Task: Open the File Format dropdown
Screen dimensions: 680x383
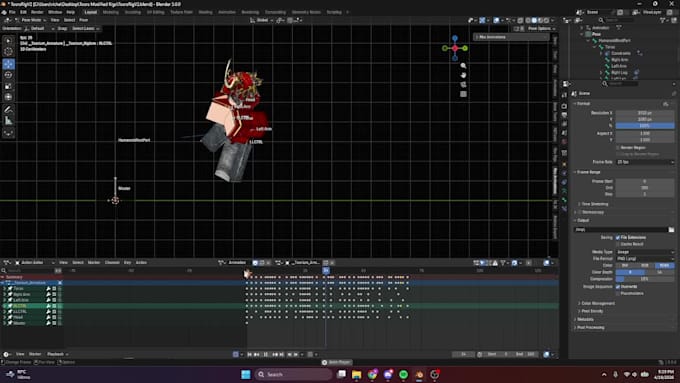Action: click(x=645, y=259)
